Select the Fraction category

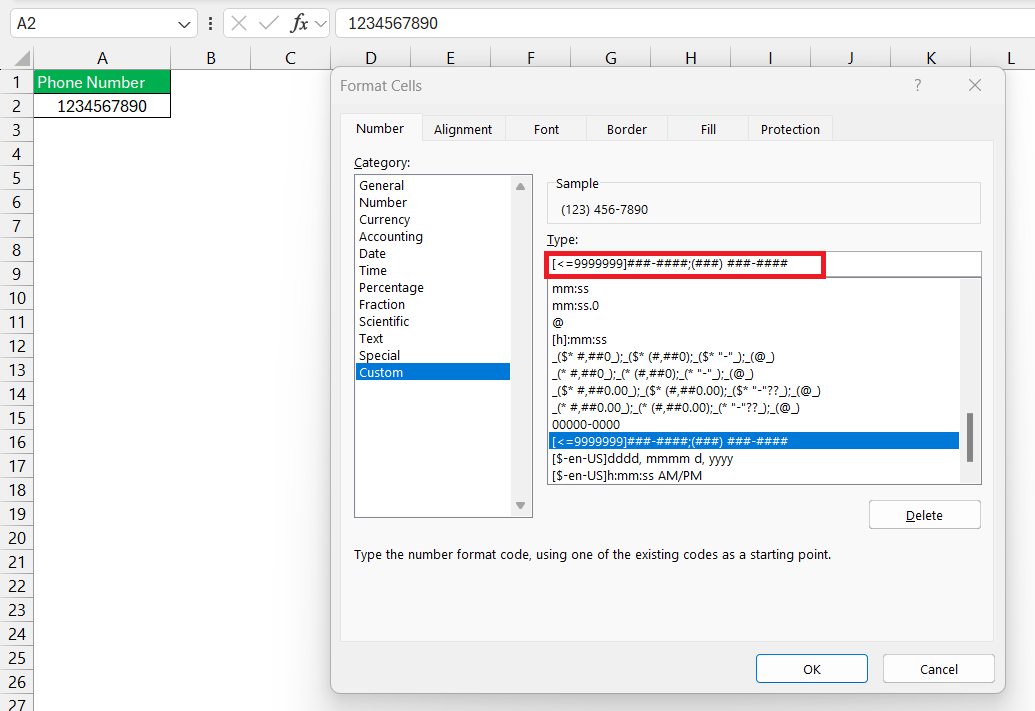[x=432, y=304]
